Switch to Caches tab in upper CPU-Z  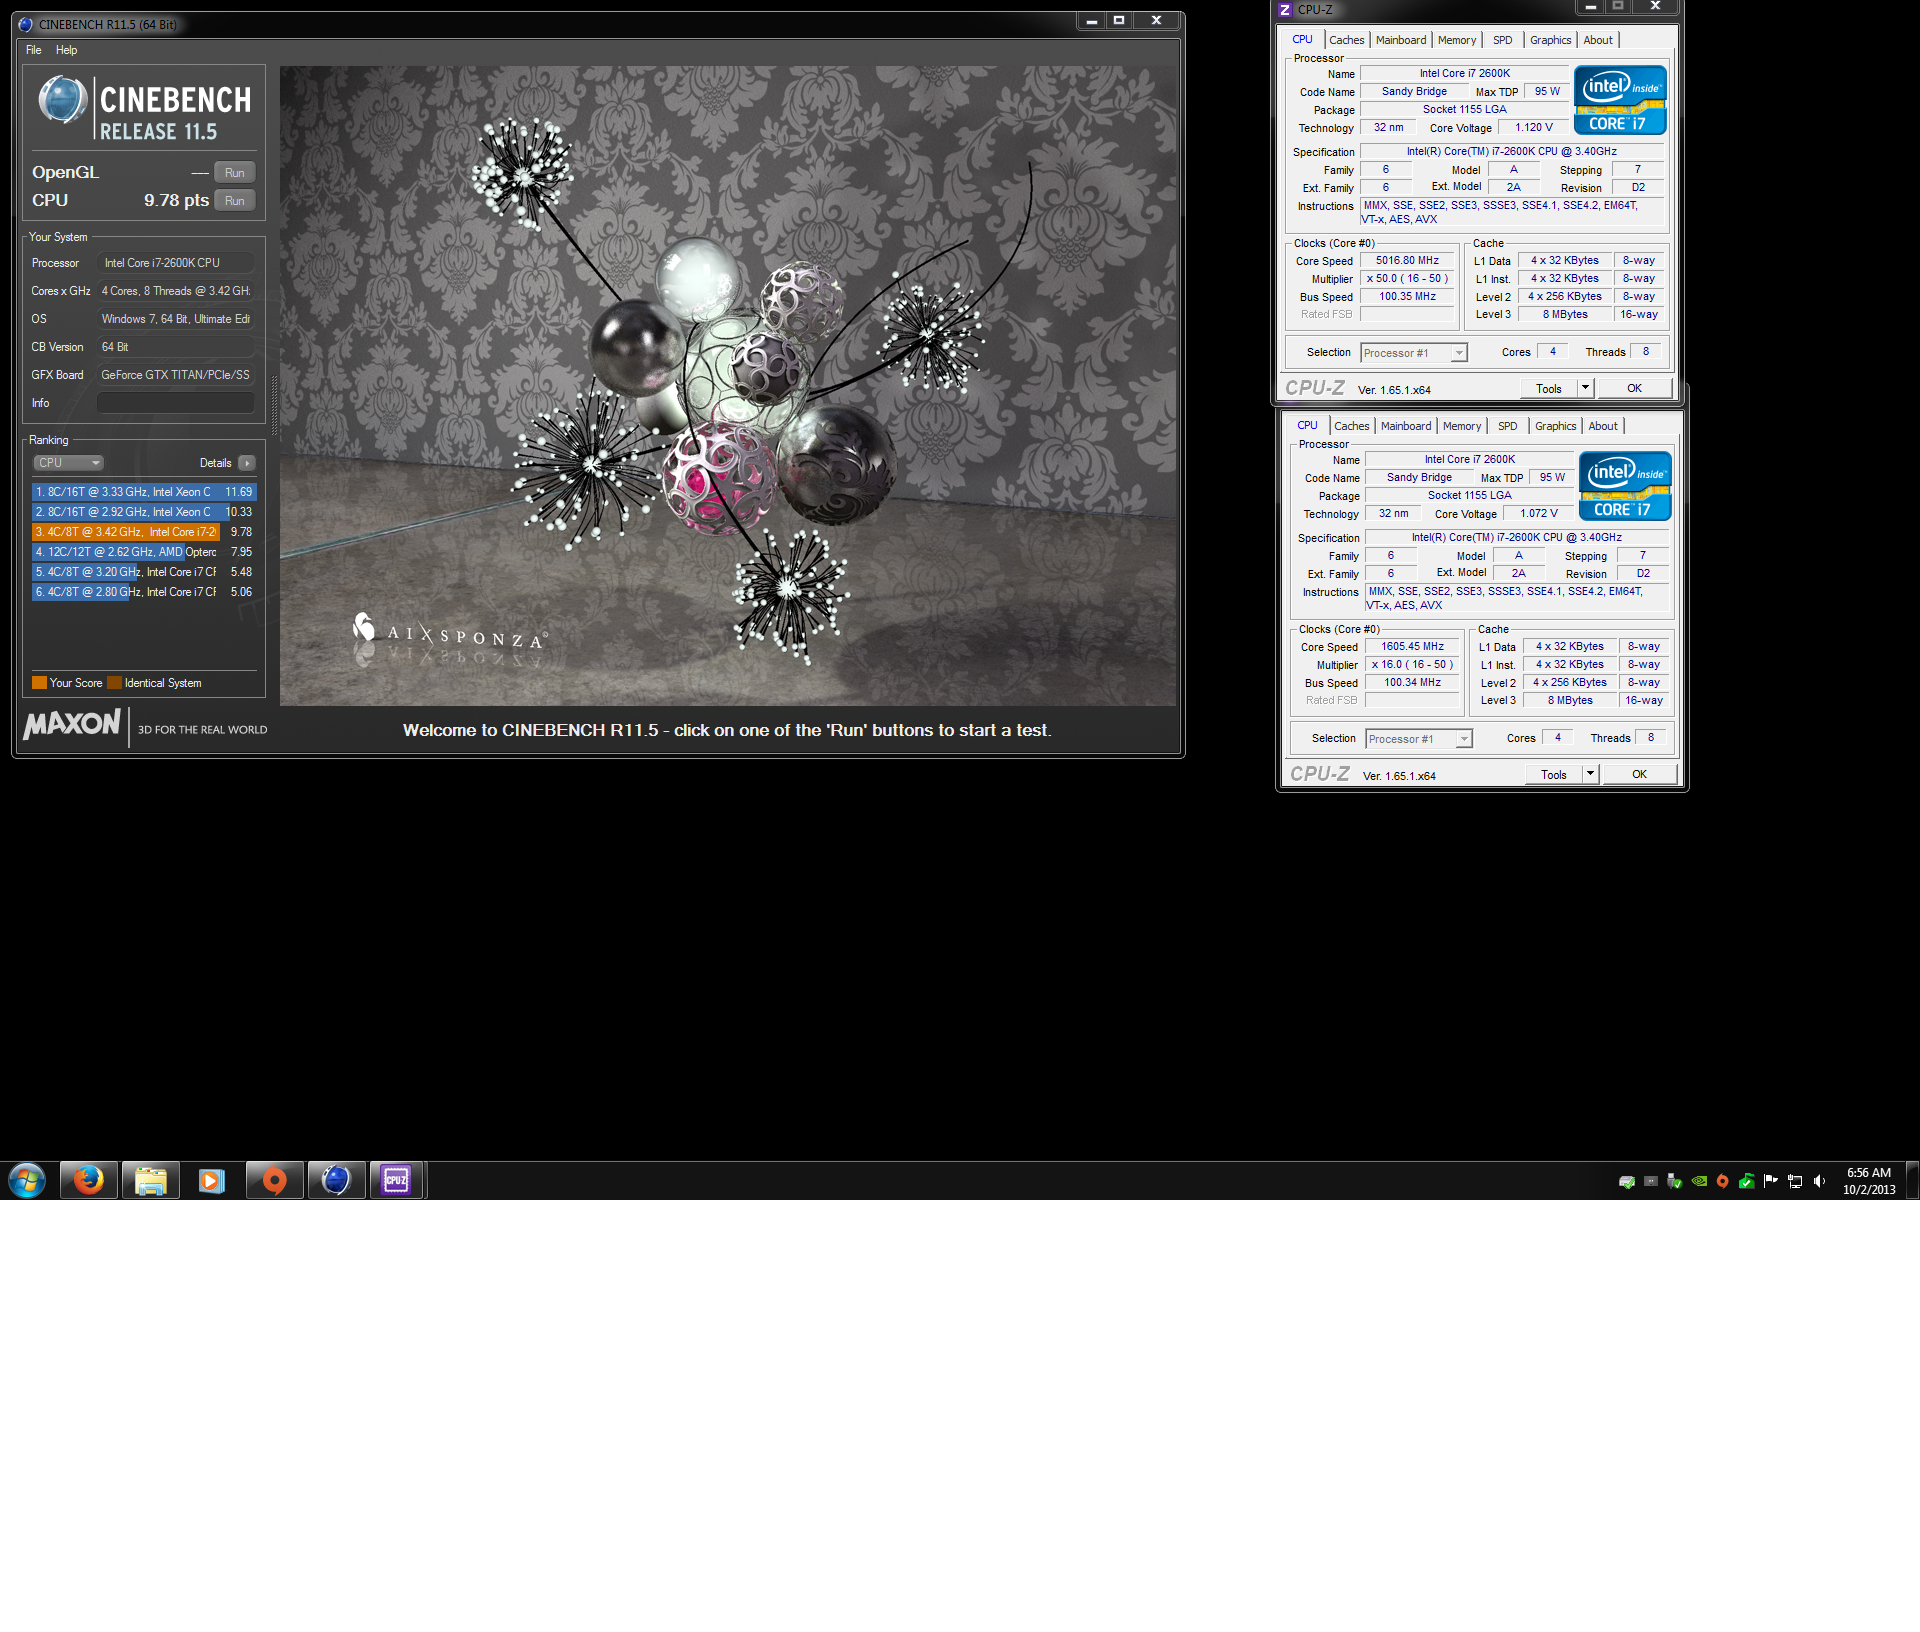pyautogui.click(x=1347, y=40)
